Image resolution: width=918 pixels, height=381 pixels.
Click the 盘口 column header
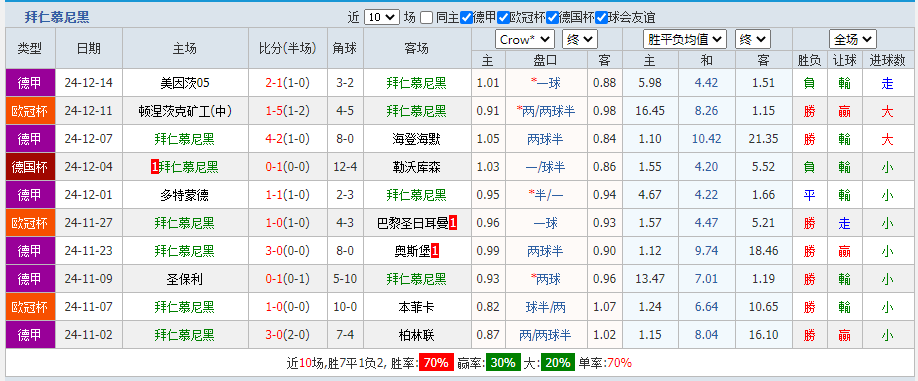(545, 60)
